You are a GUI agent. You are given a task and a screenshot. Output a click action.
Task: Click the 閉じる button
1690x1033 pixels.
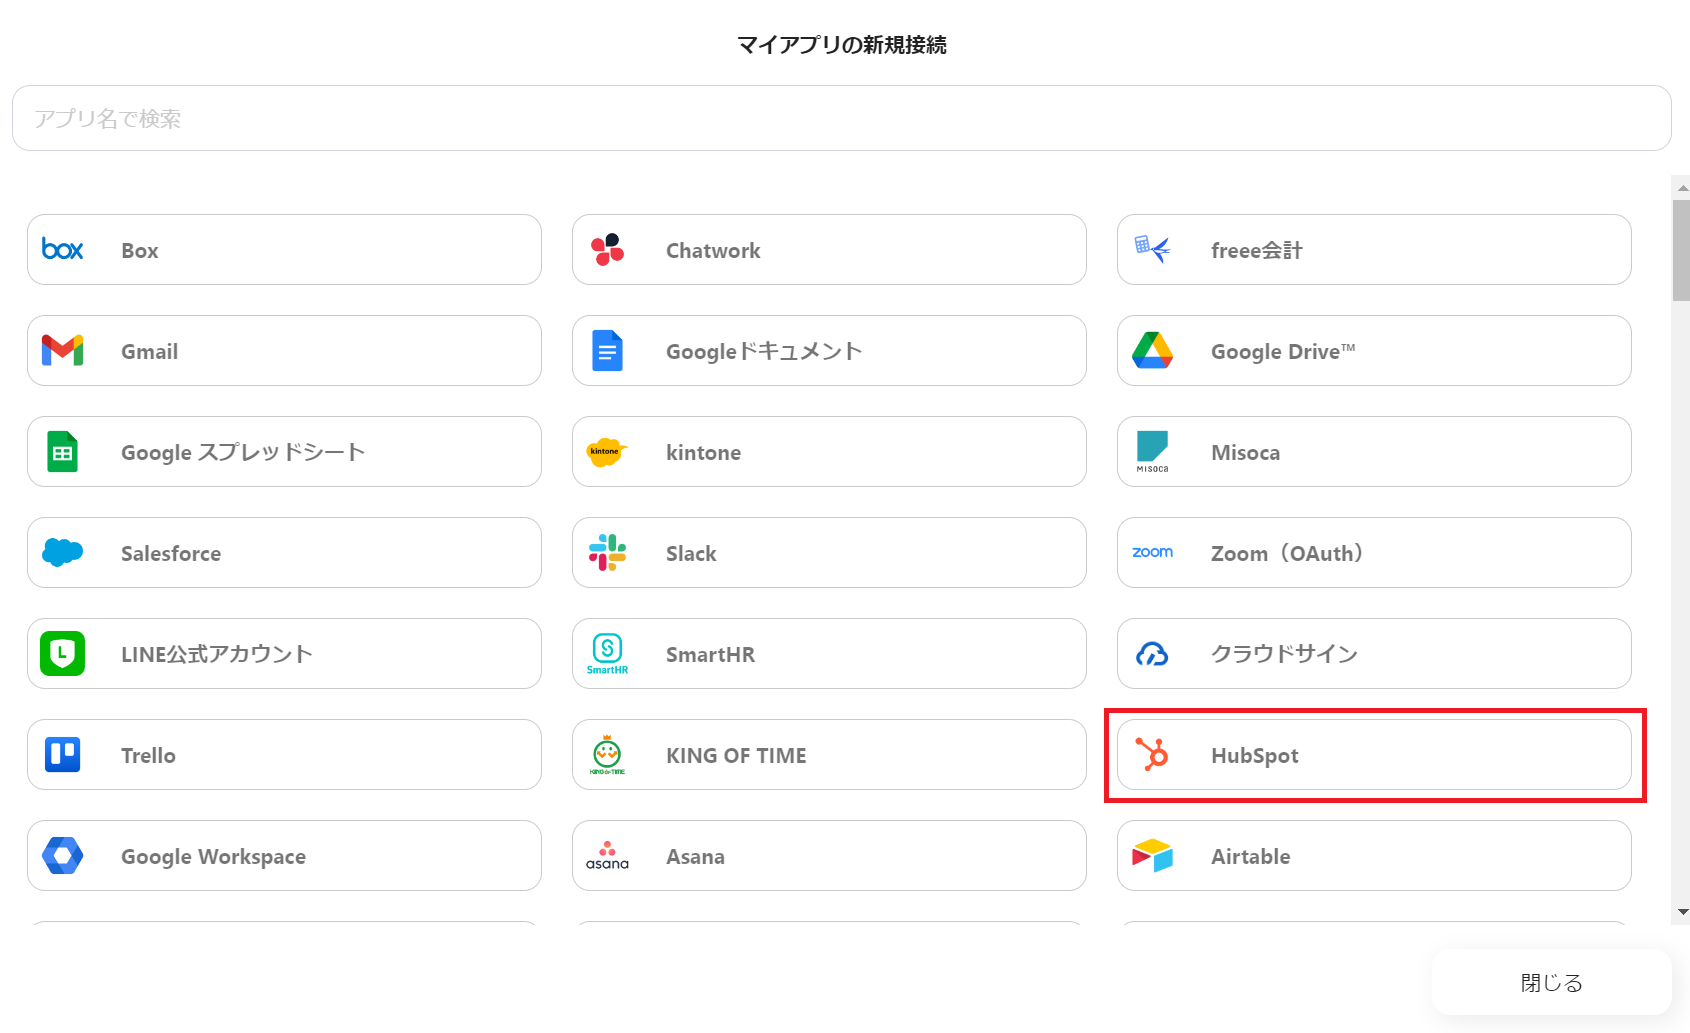tap(1552, 982)
